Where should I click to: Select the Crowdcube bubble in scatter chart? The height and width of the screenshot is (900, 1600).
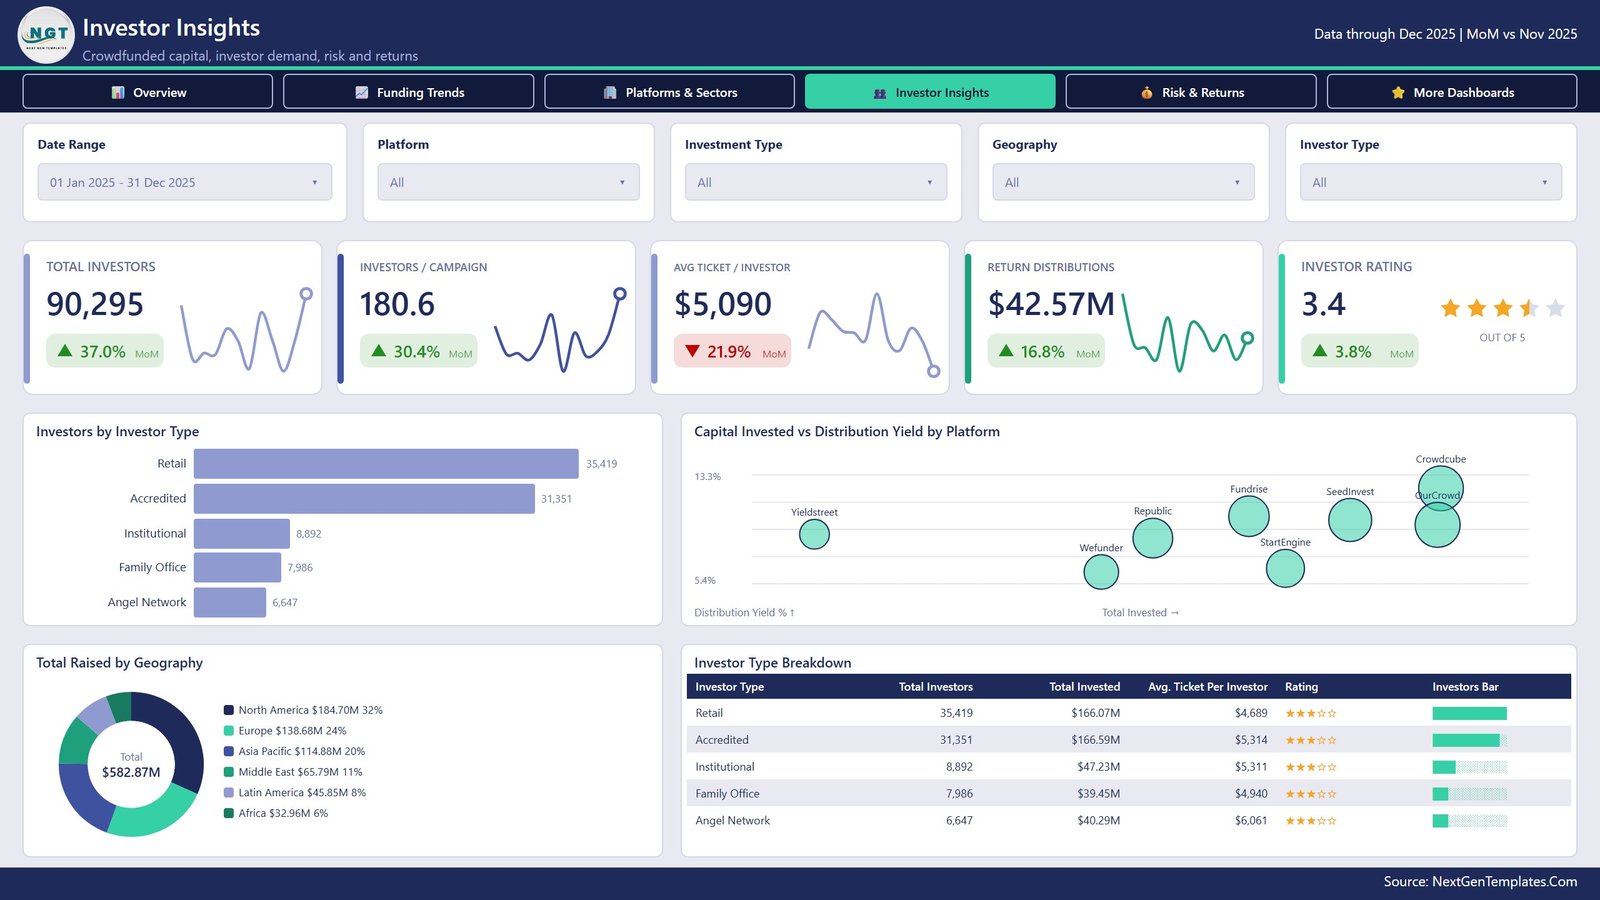(x=1440, y=488)
